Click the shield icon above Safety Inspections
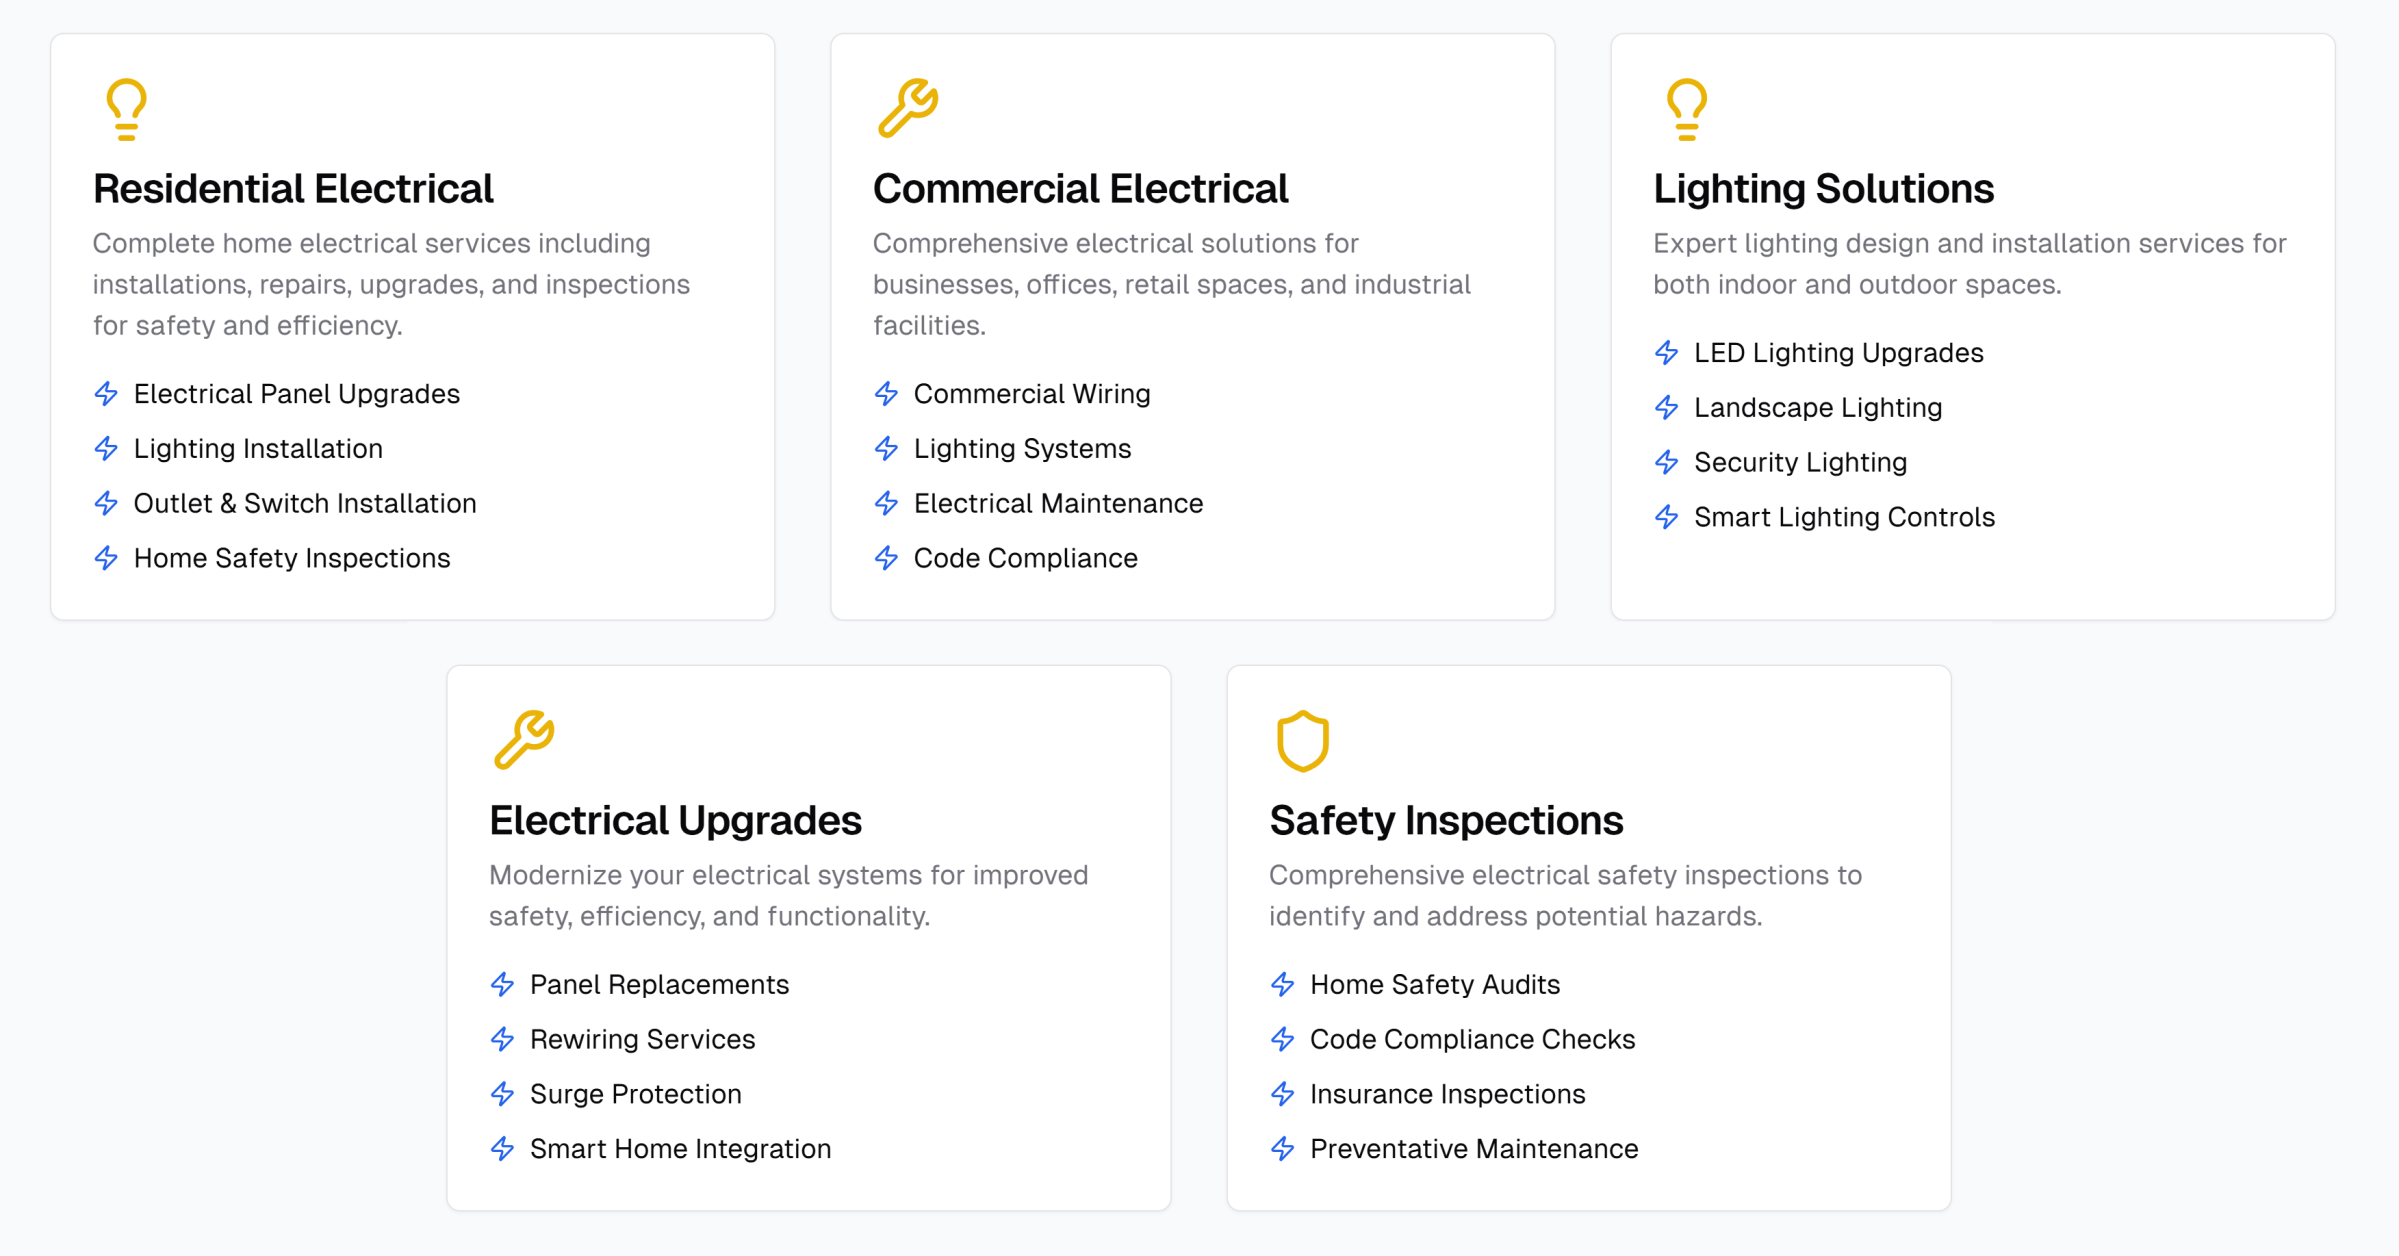 click(1302, 741)
